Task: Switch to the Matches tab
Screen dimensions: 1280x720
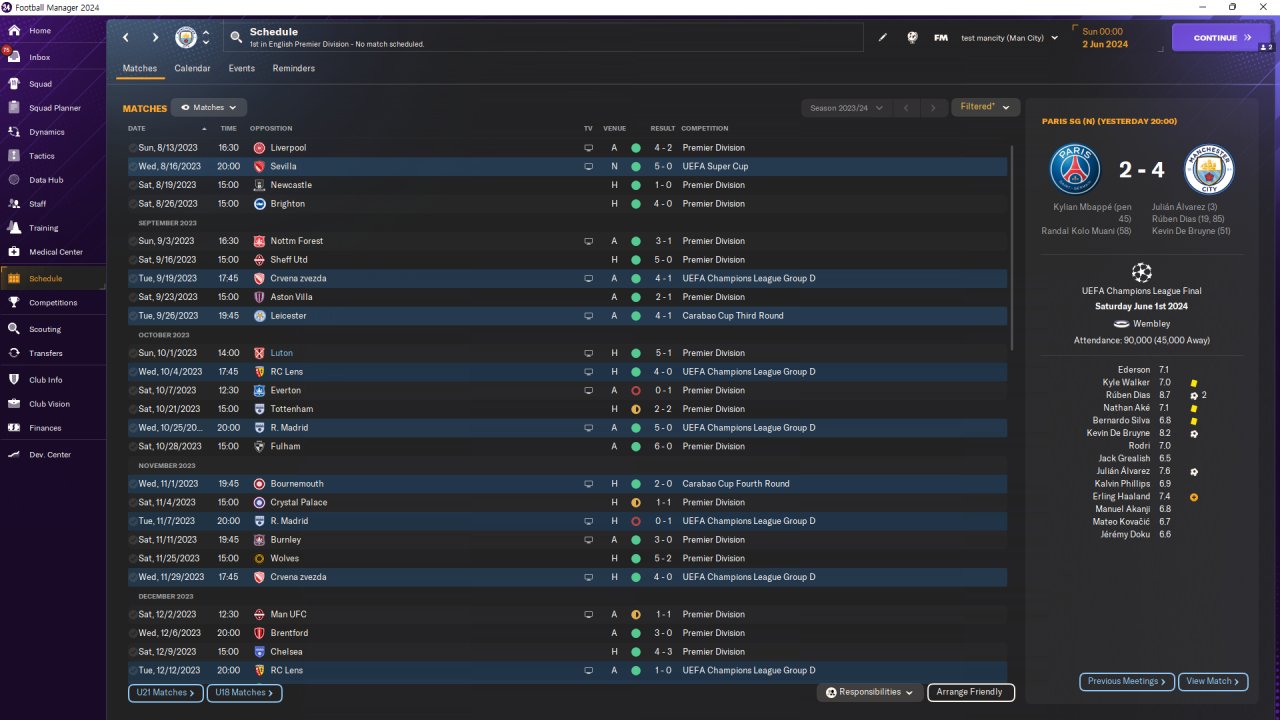Action: (x=140, y=69)
